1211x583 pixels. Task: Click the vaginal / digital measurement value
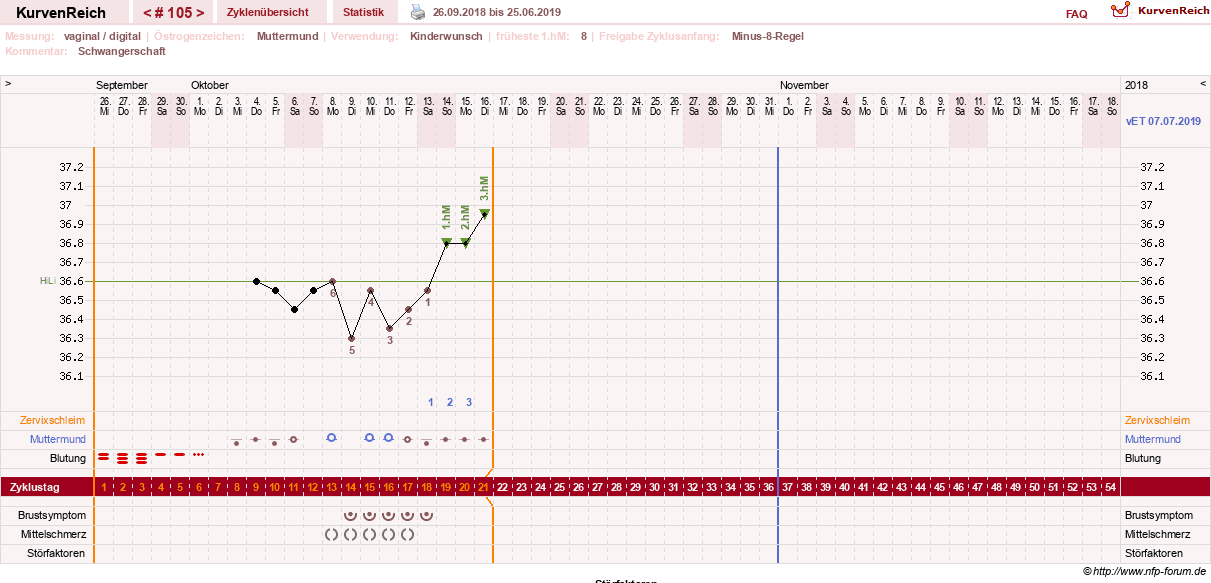(x=102, y=36)
